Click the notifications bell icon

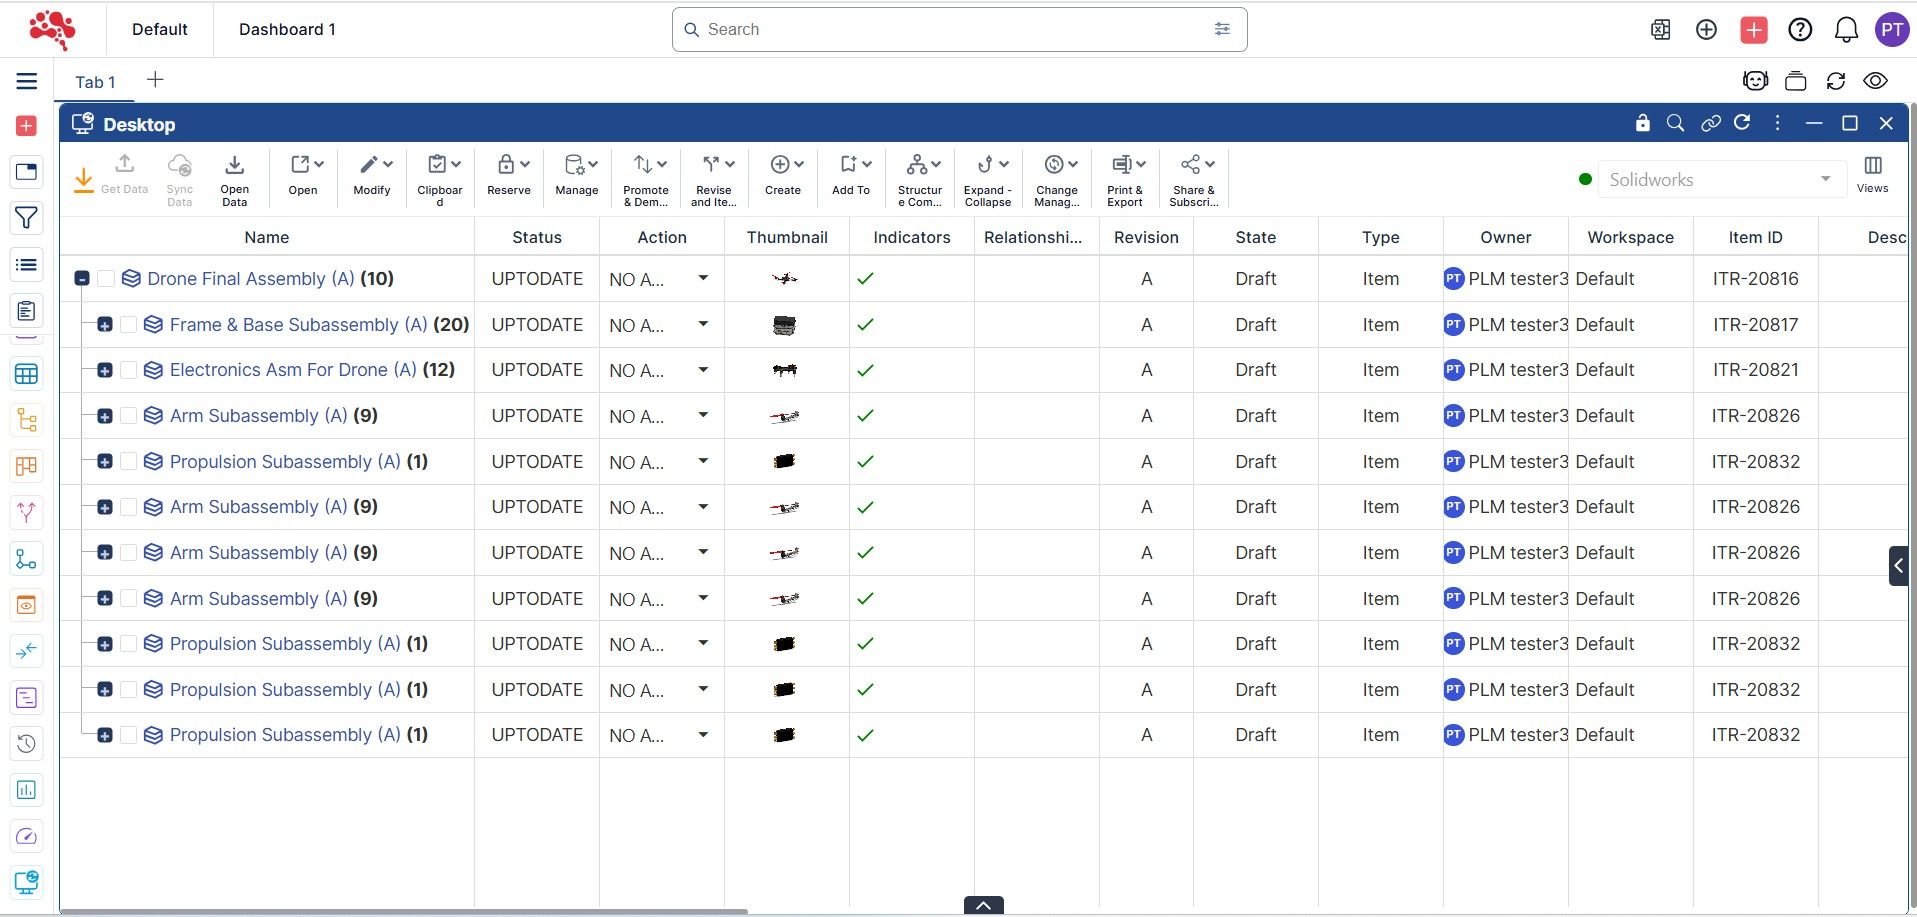point(1846,30)
